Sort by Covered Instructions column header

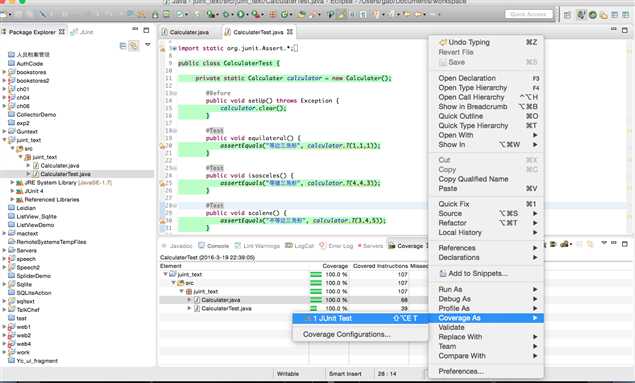(x=380, y=266)
